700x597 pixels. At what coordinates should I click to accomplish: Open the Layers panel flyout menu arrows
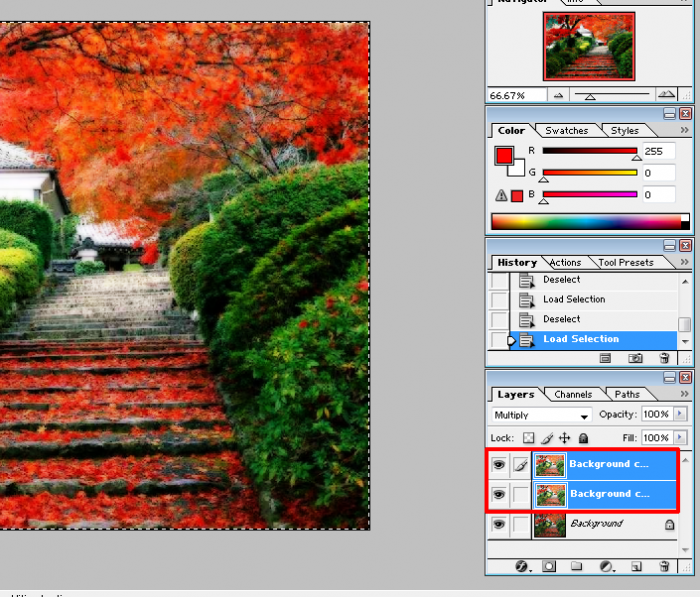pos(684,394)
